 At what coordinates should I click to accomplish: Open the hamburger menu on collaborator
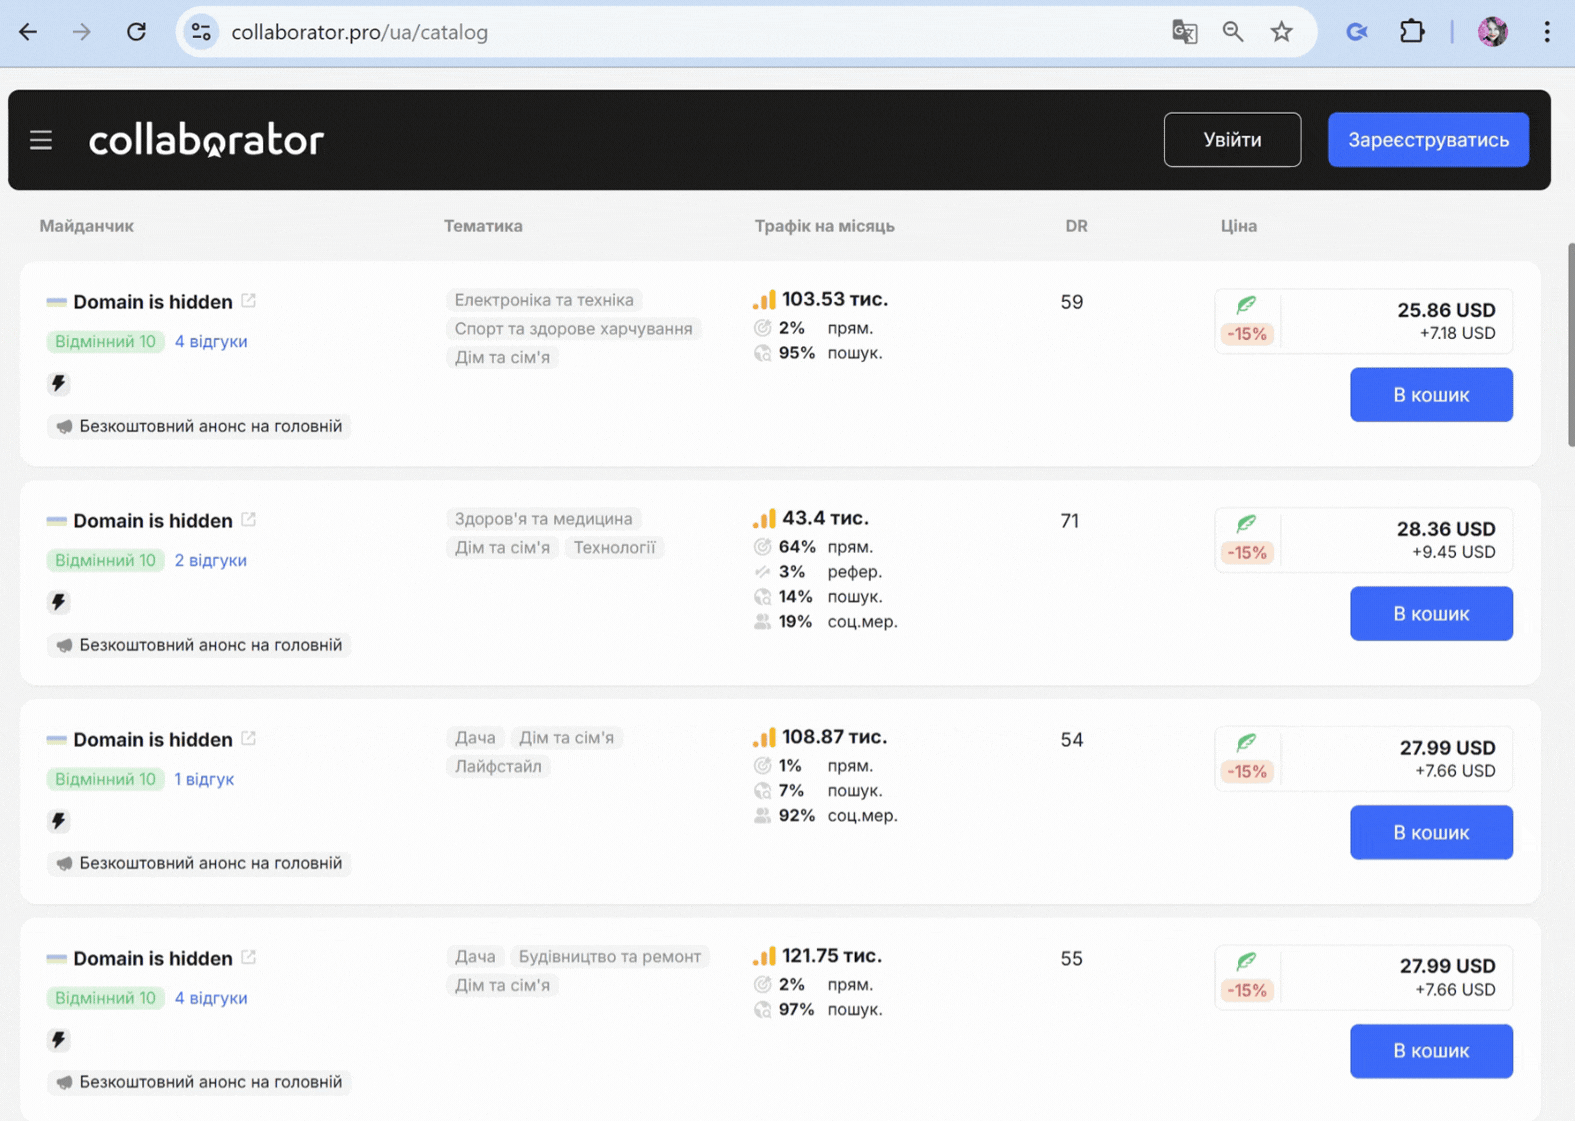41,140
